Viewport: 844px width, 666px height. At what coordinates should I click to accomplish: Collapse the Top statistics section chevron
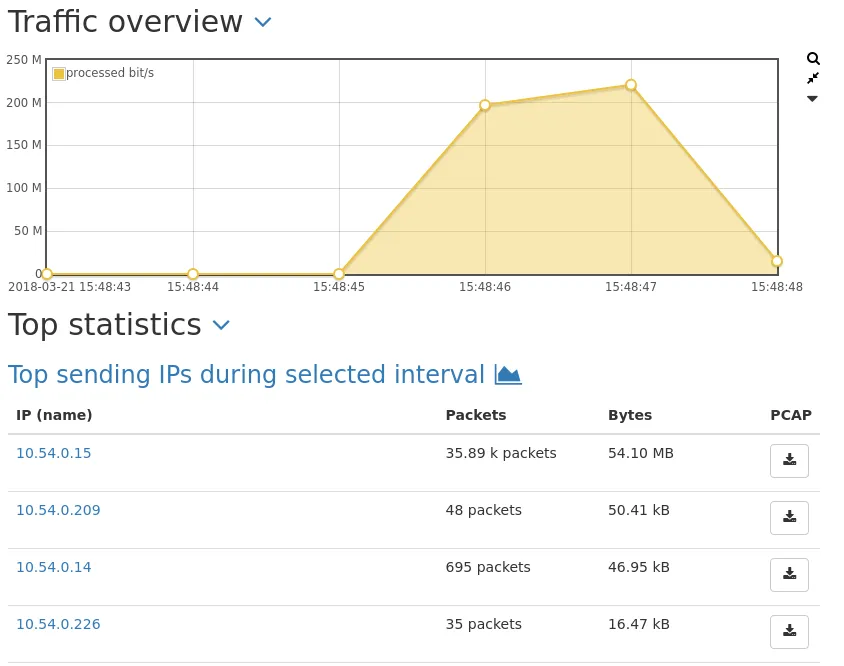[x=222, y=325]
